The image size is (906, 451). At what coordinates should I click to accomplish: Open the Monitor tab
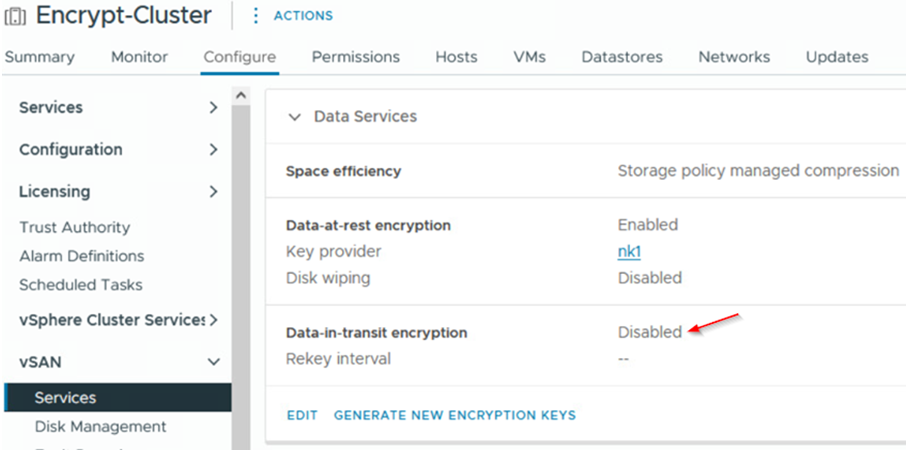pos(139,57)
